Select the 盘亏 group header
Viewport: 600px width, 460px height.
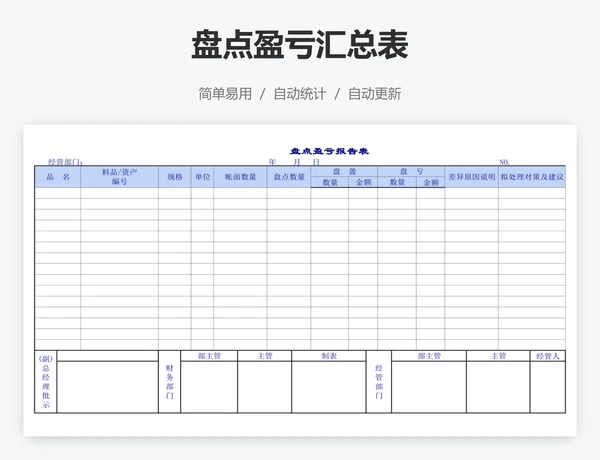pyautogui.click(x=411, y=171)
